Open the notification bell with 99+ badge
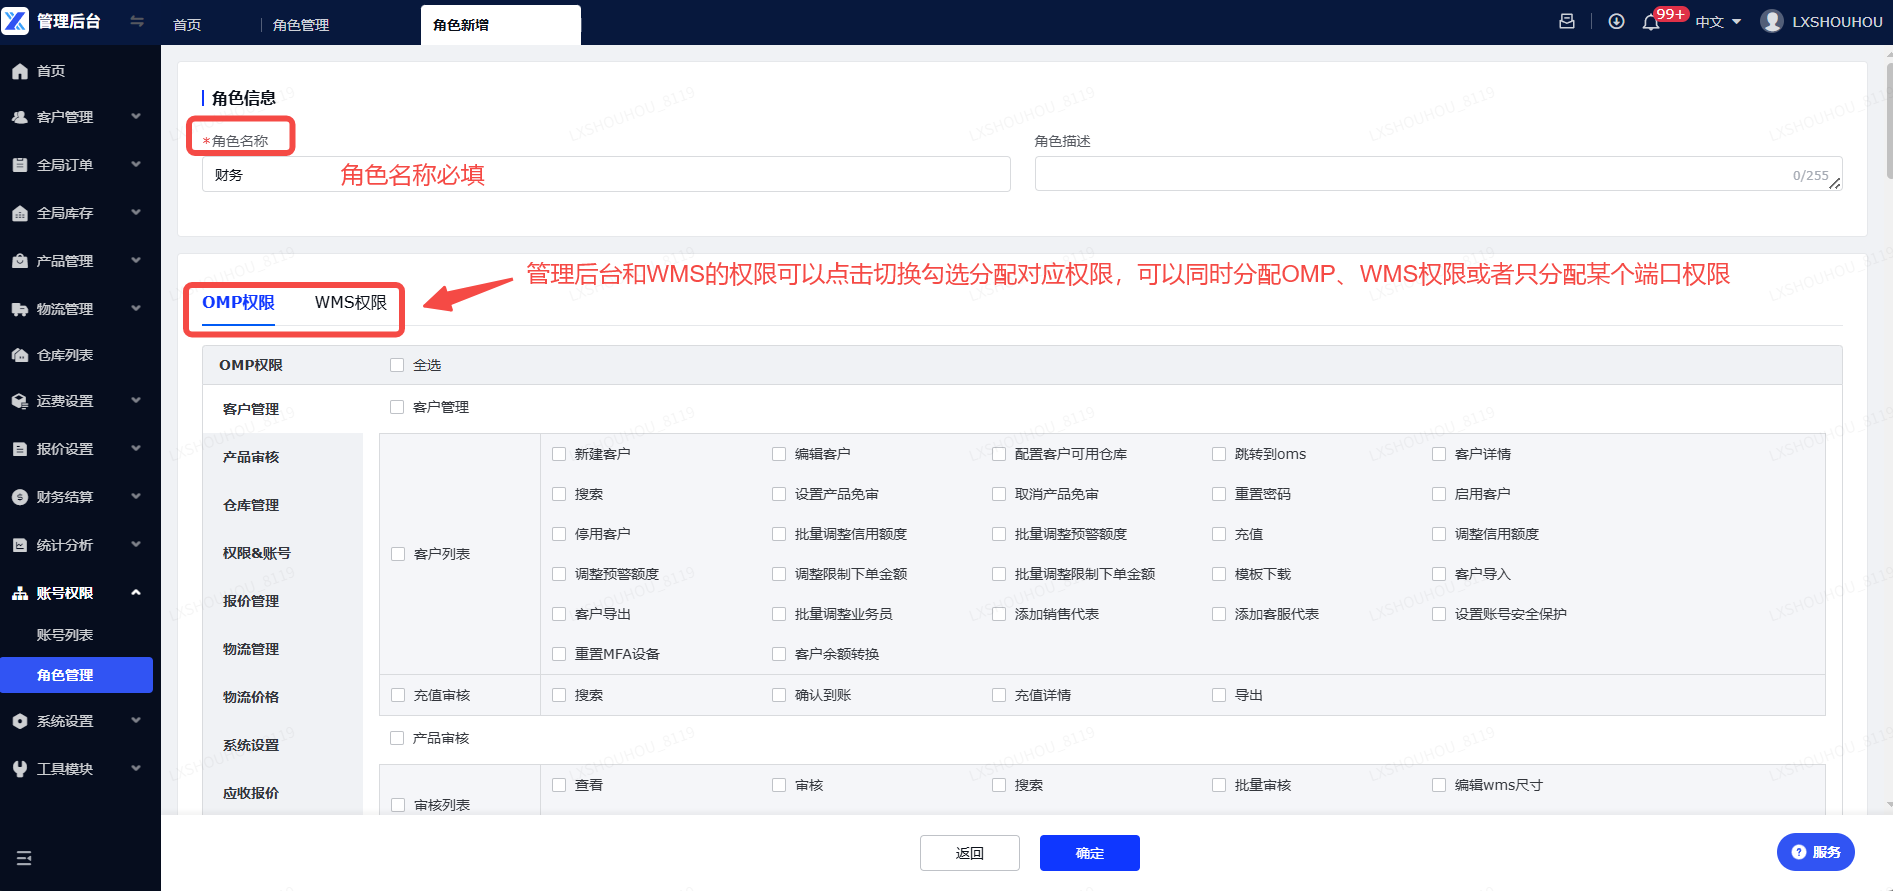Image resolution: width=1893 pixels, height=891 pixels. [x=1651, y=22]
